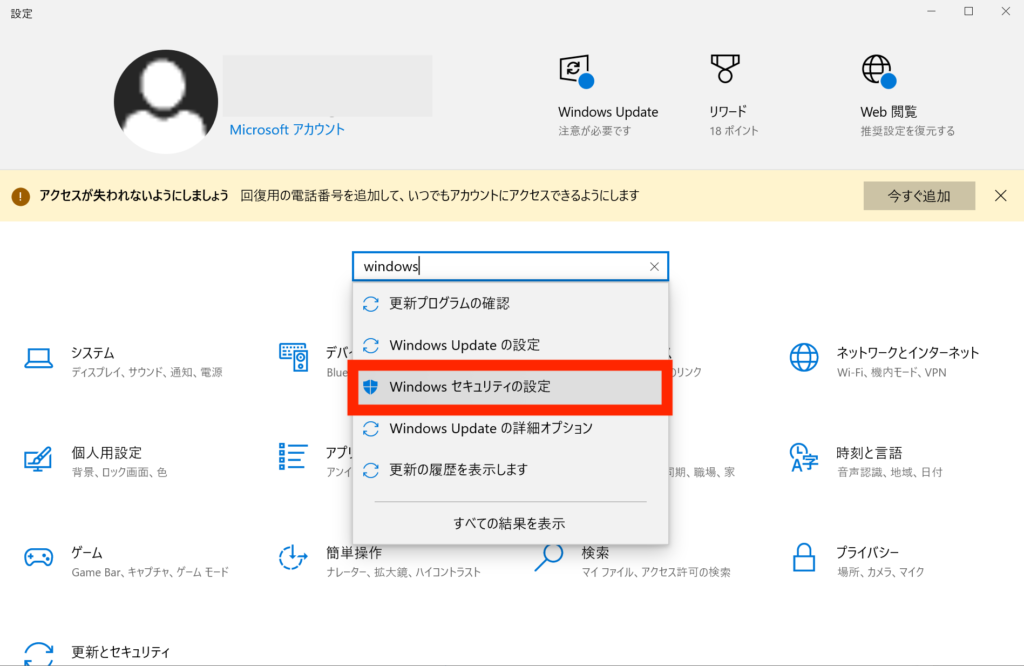Image resolution: width=1024 pixels, height=666 pixels.
Task: Click the 18 ポイント rewards text
Action: point(734,131)
